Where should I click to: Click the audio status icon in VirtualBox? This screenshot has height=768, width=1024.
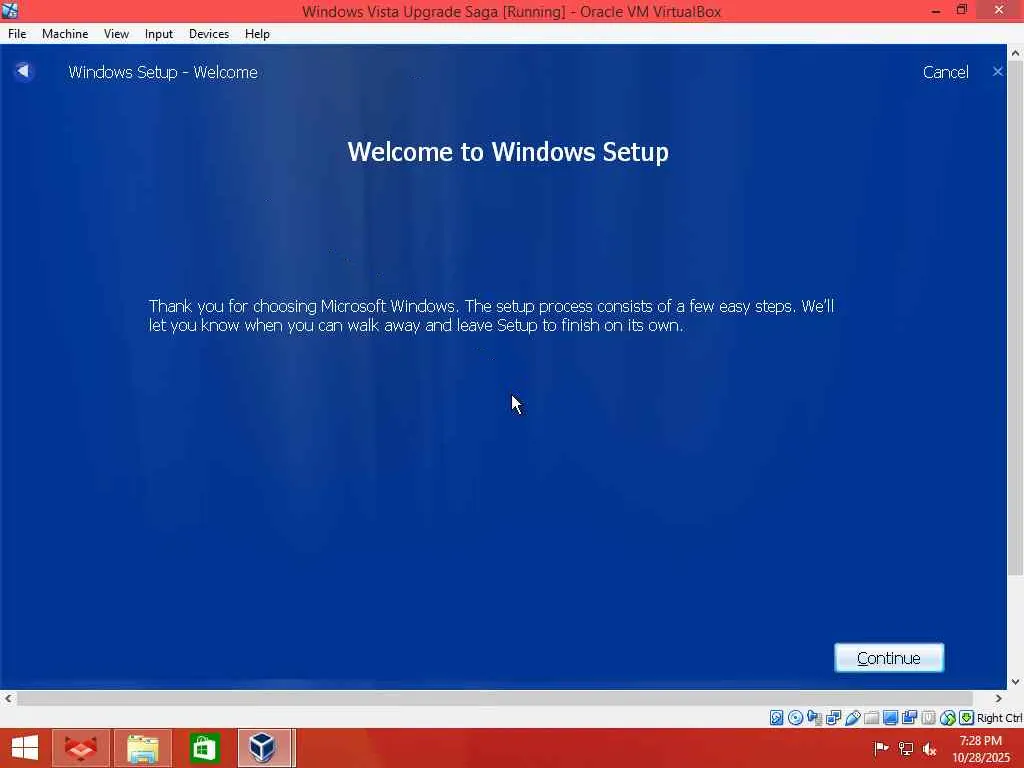click(814, 718)
